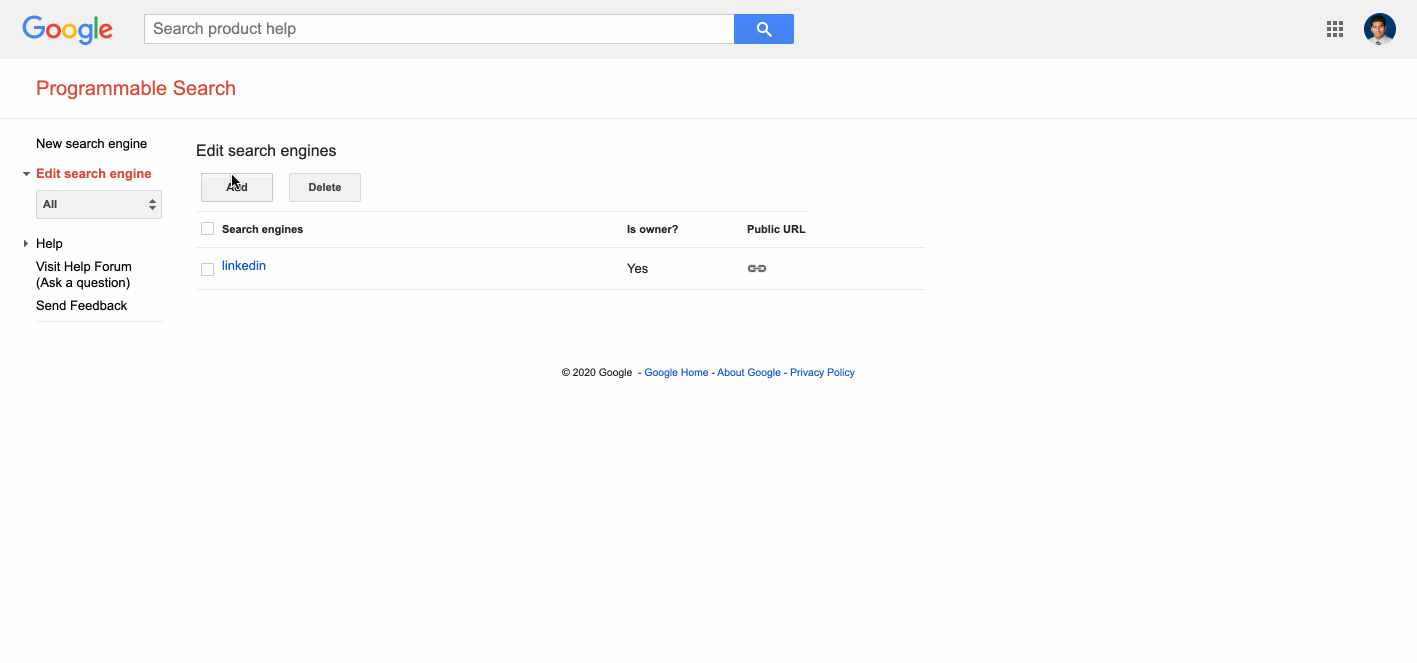Open the account profile avatar
The width and height of the screenshot is (1417, 663).
tap(1380, 29)
